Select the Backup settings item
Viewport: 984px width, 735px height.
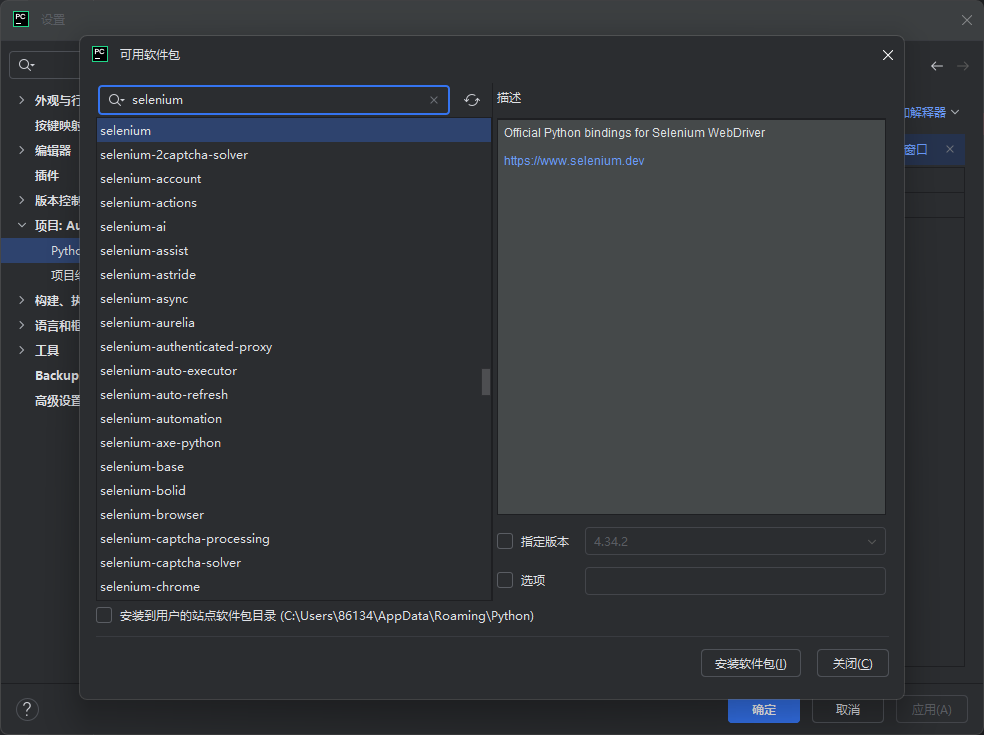[x=56, y=375]
